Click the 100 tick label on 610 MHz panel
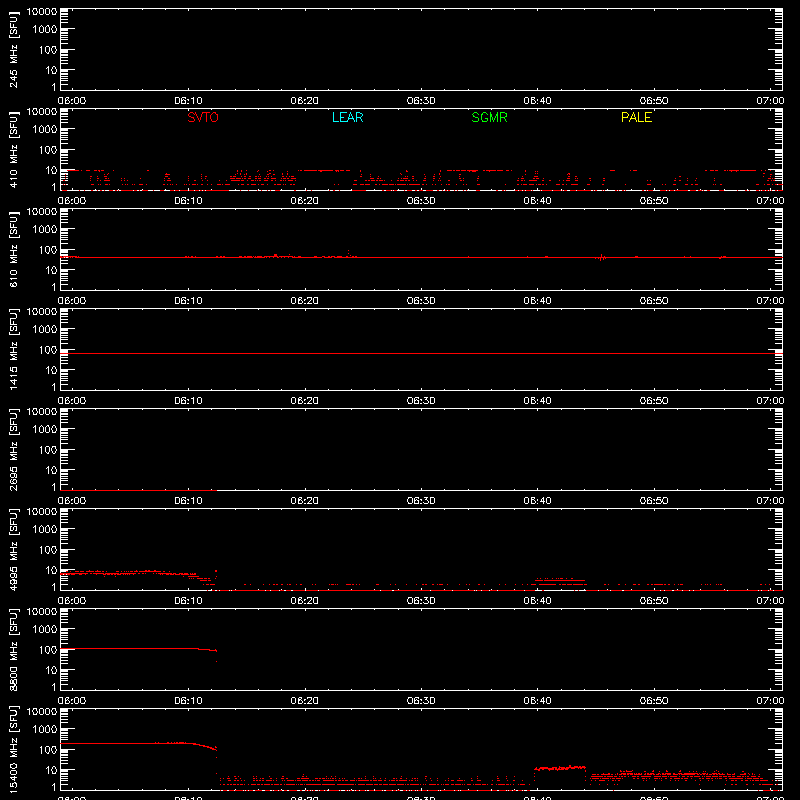The image size is (800, 800). [47, 250]
